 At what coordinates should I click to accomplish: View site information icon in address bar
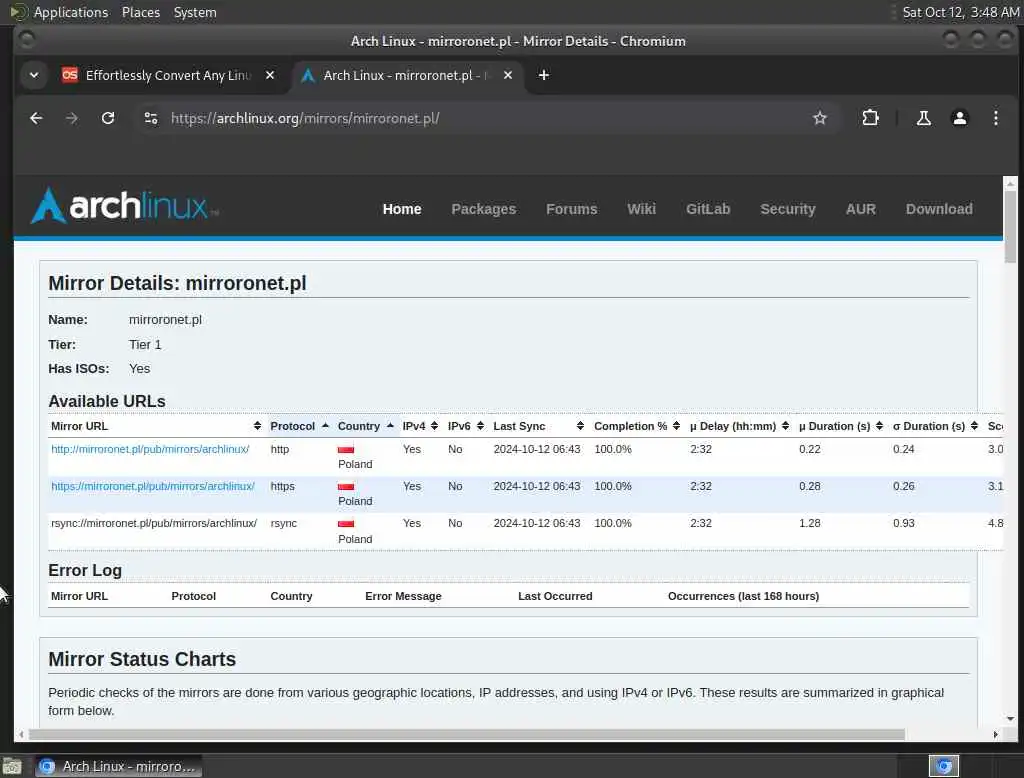pos(151,118)
